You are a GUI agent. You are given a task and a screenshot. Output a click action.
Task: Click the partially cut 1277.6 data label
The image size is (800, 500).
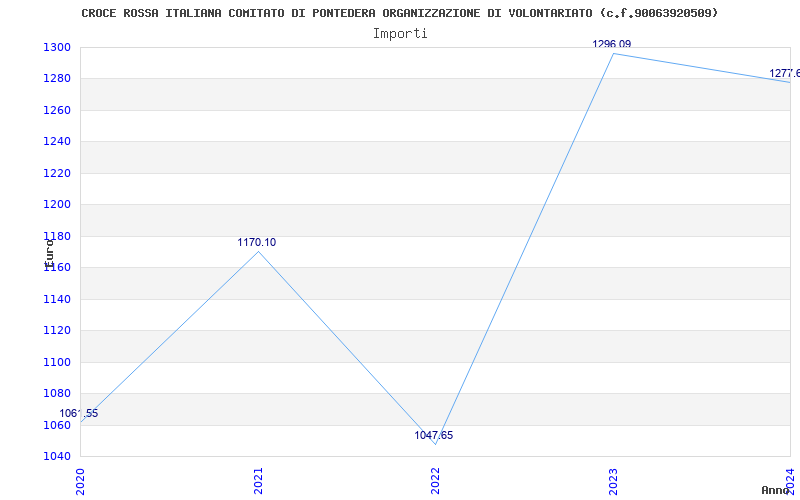[785, 73]
